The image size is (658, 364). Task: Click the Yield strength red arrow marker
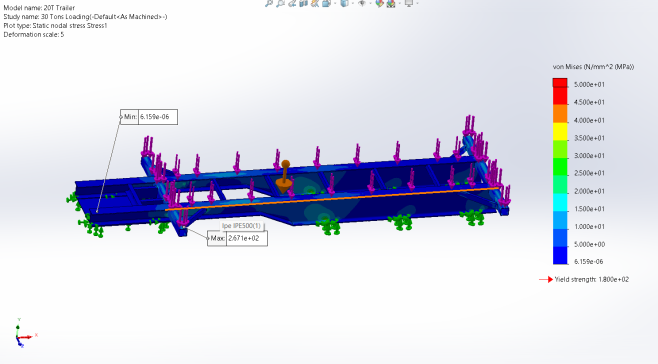[x=546, y=279]
